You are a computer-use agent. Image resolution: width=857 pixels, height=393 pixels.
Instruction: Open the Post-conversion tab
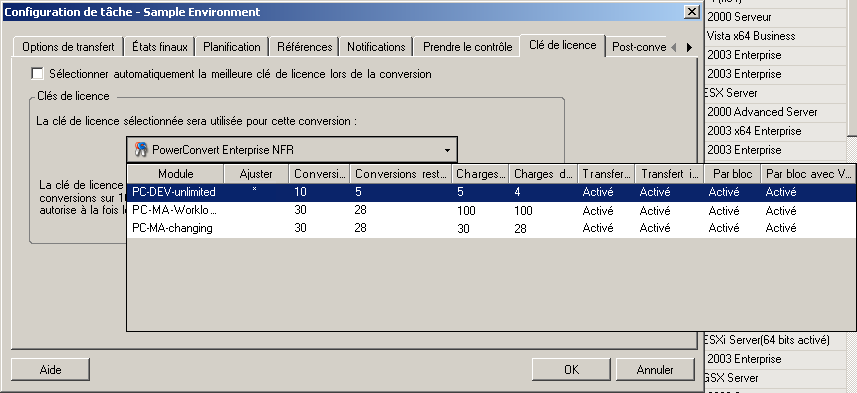(x=638, y=47)
